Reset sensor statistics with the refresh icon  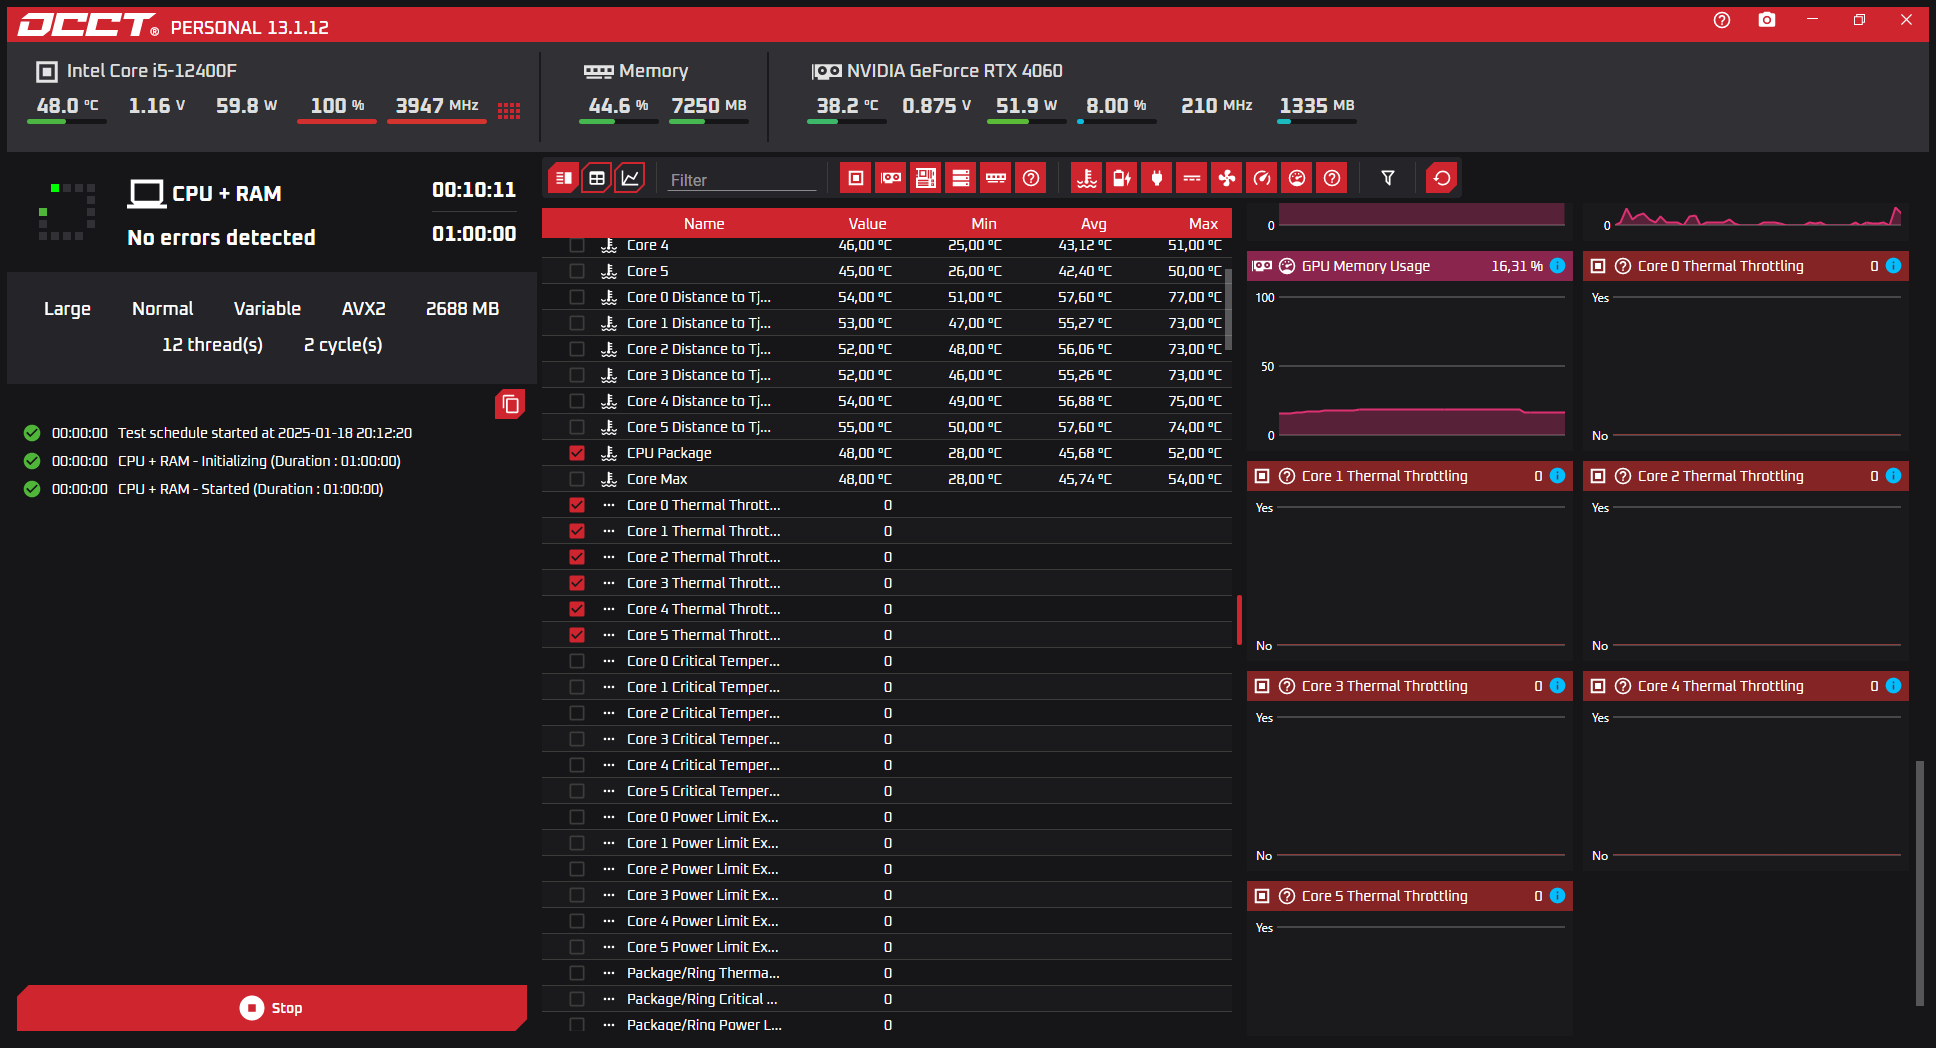coord(1441,178)
